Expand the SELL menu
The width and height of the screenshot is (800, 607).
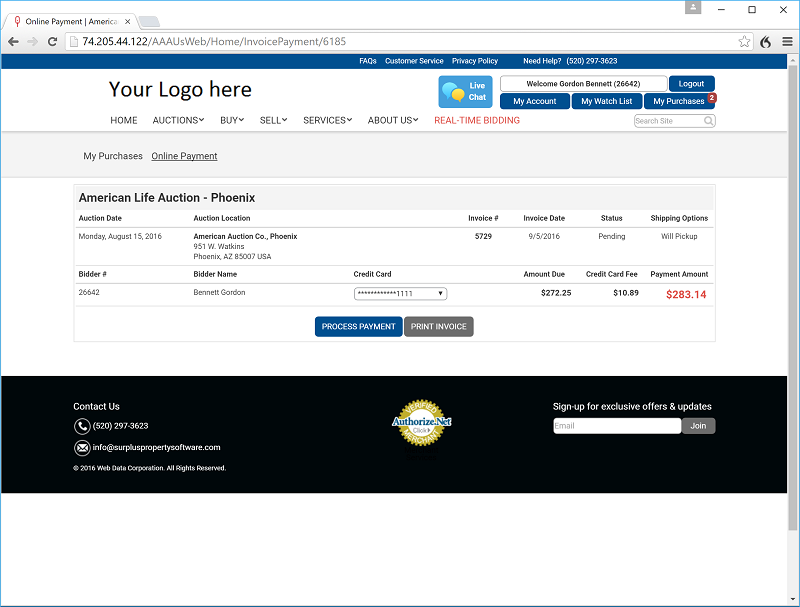pos(273,120)
